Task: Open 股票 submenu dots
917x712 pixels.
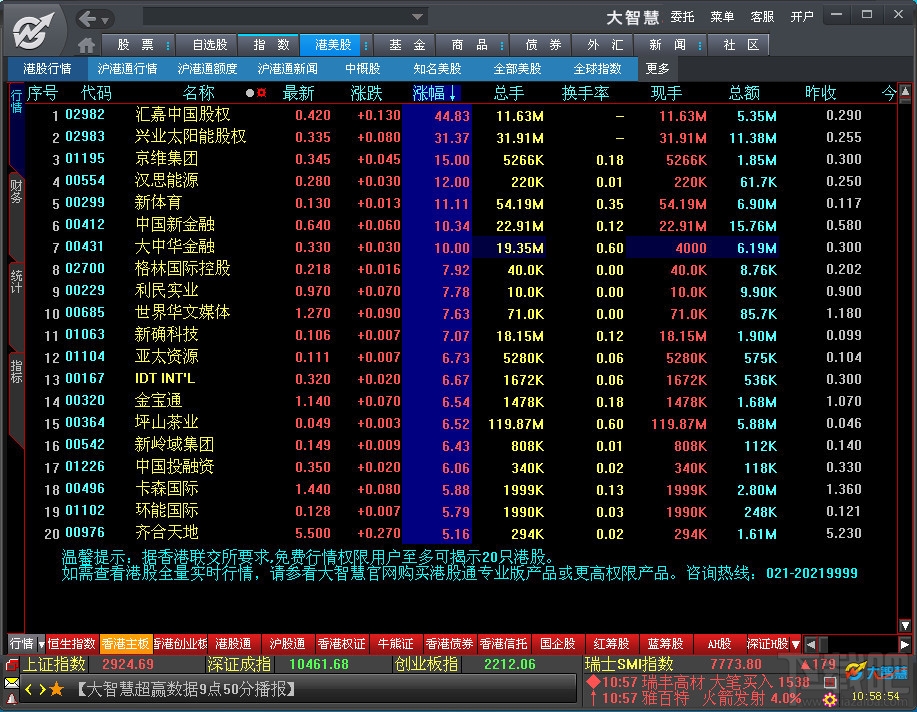Action: (168, 45)
